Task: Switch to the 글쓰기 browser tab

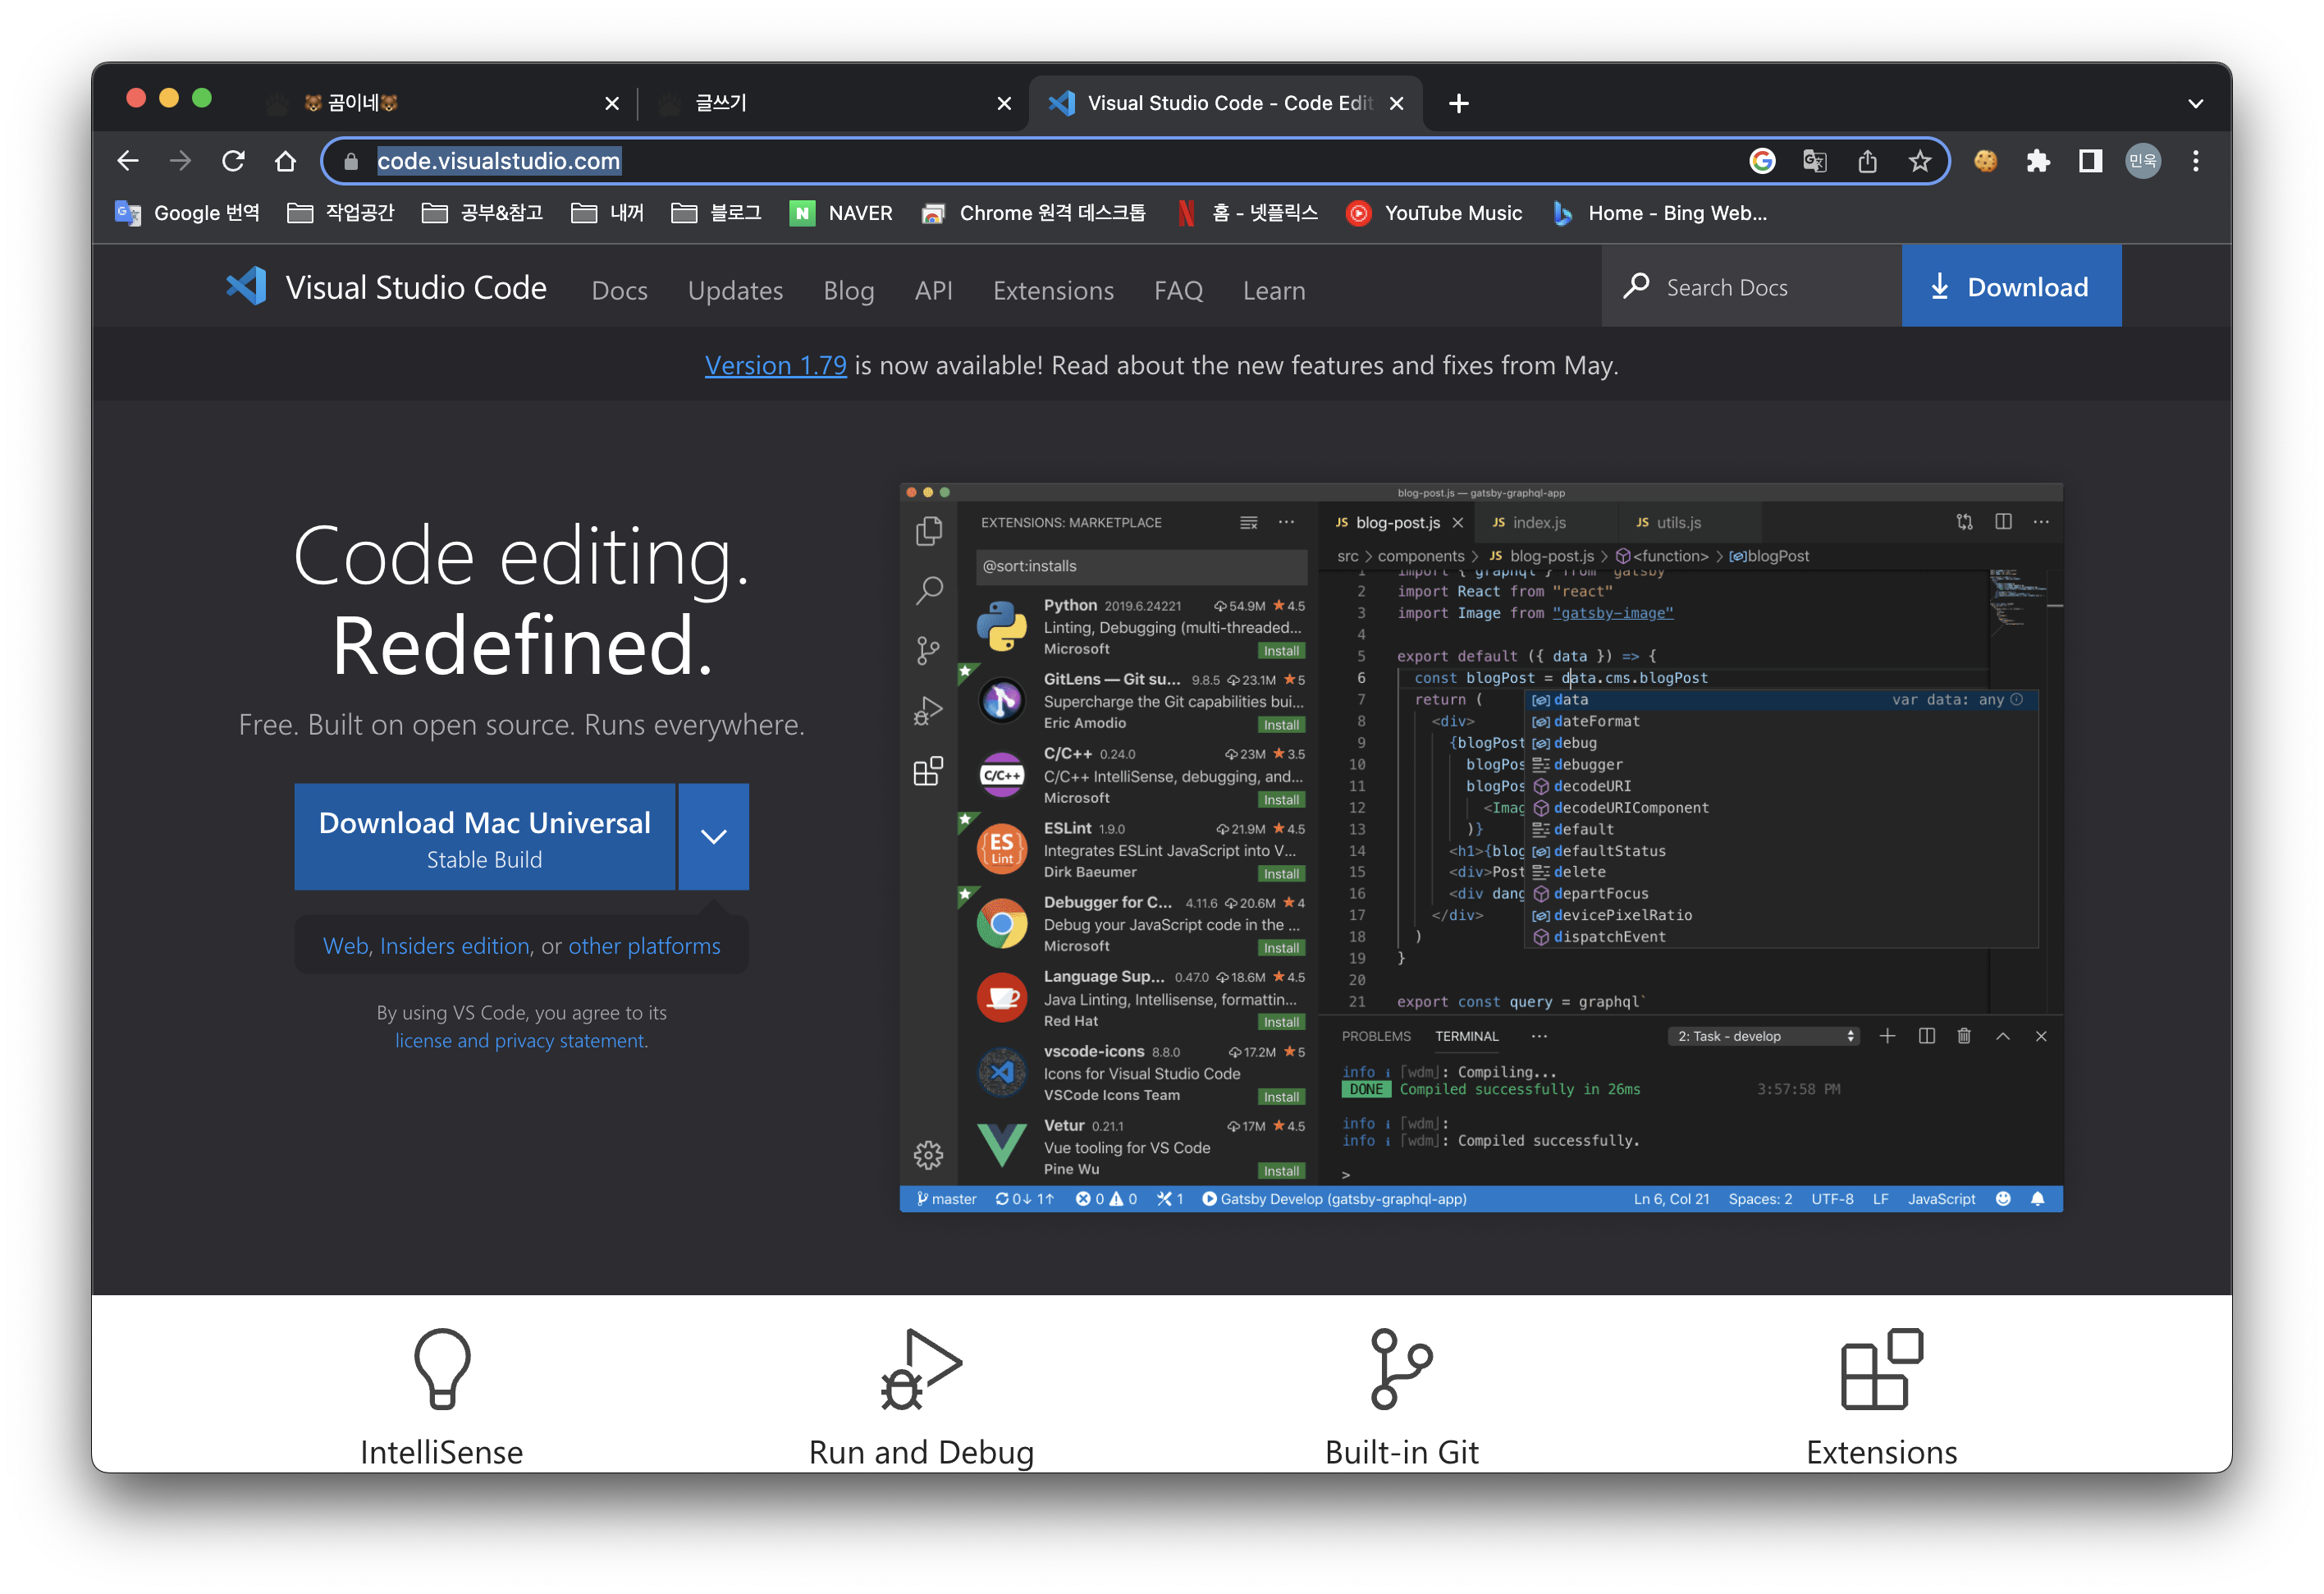Action: [x=721, y=103]
